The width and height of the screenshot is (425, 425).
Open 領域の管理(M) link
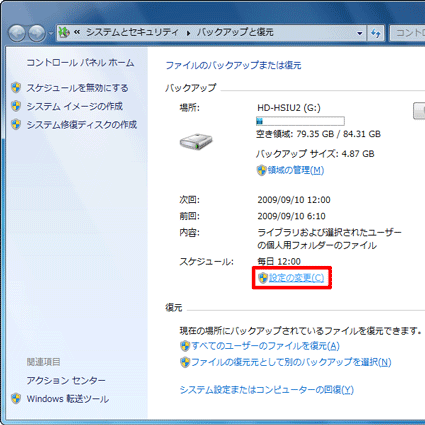(x=296, y=170)
